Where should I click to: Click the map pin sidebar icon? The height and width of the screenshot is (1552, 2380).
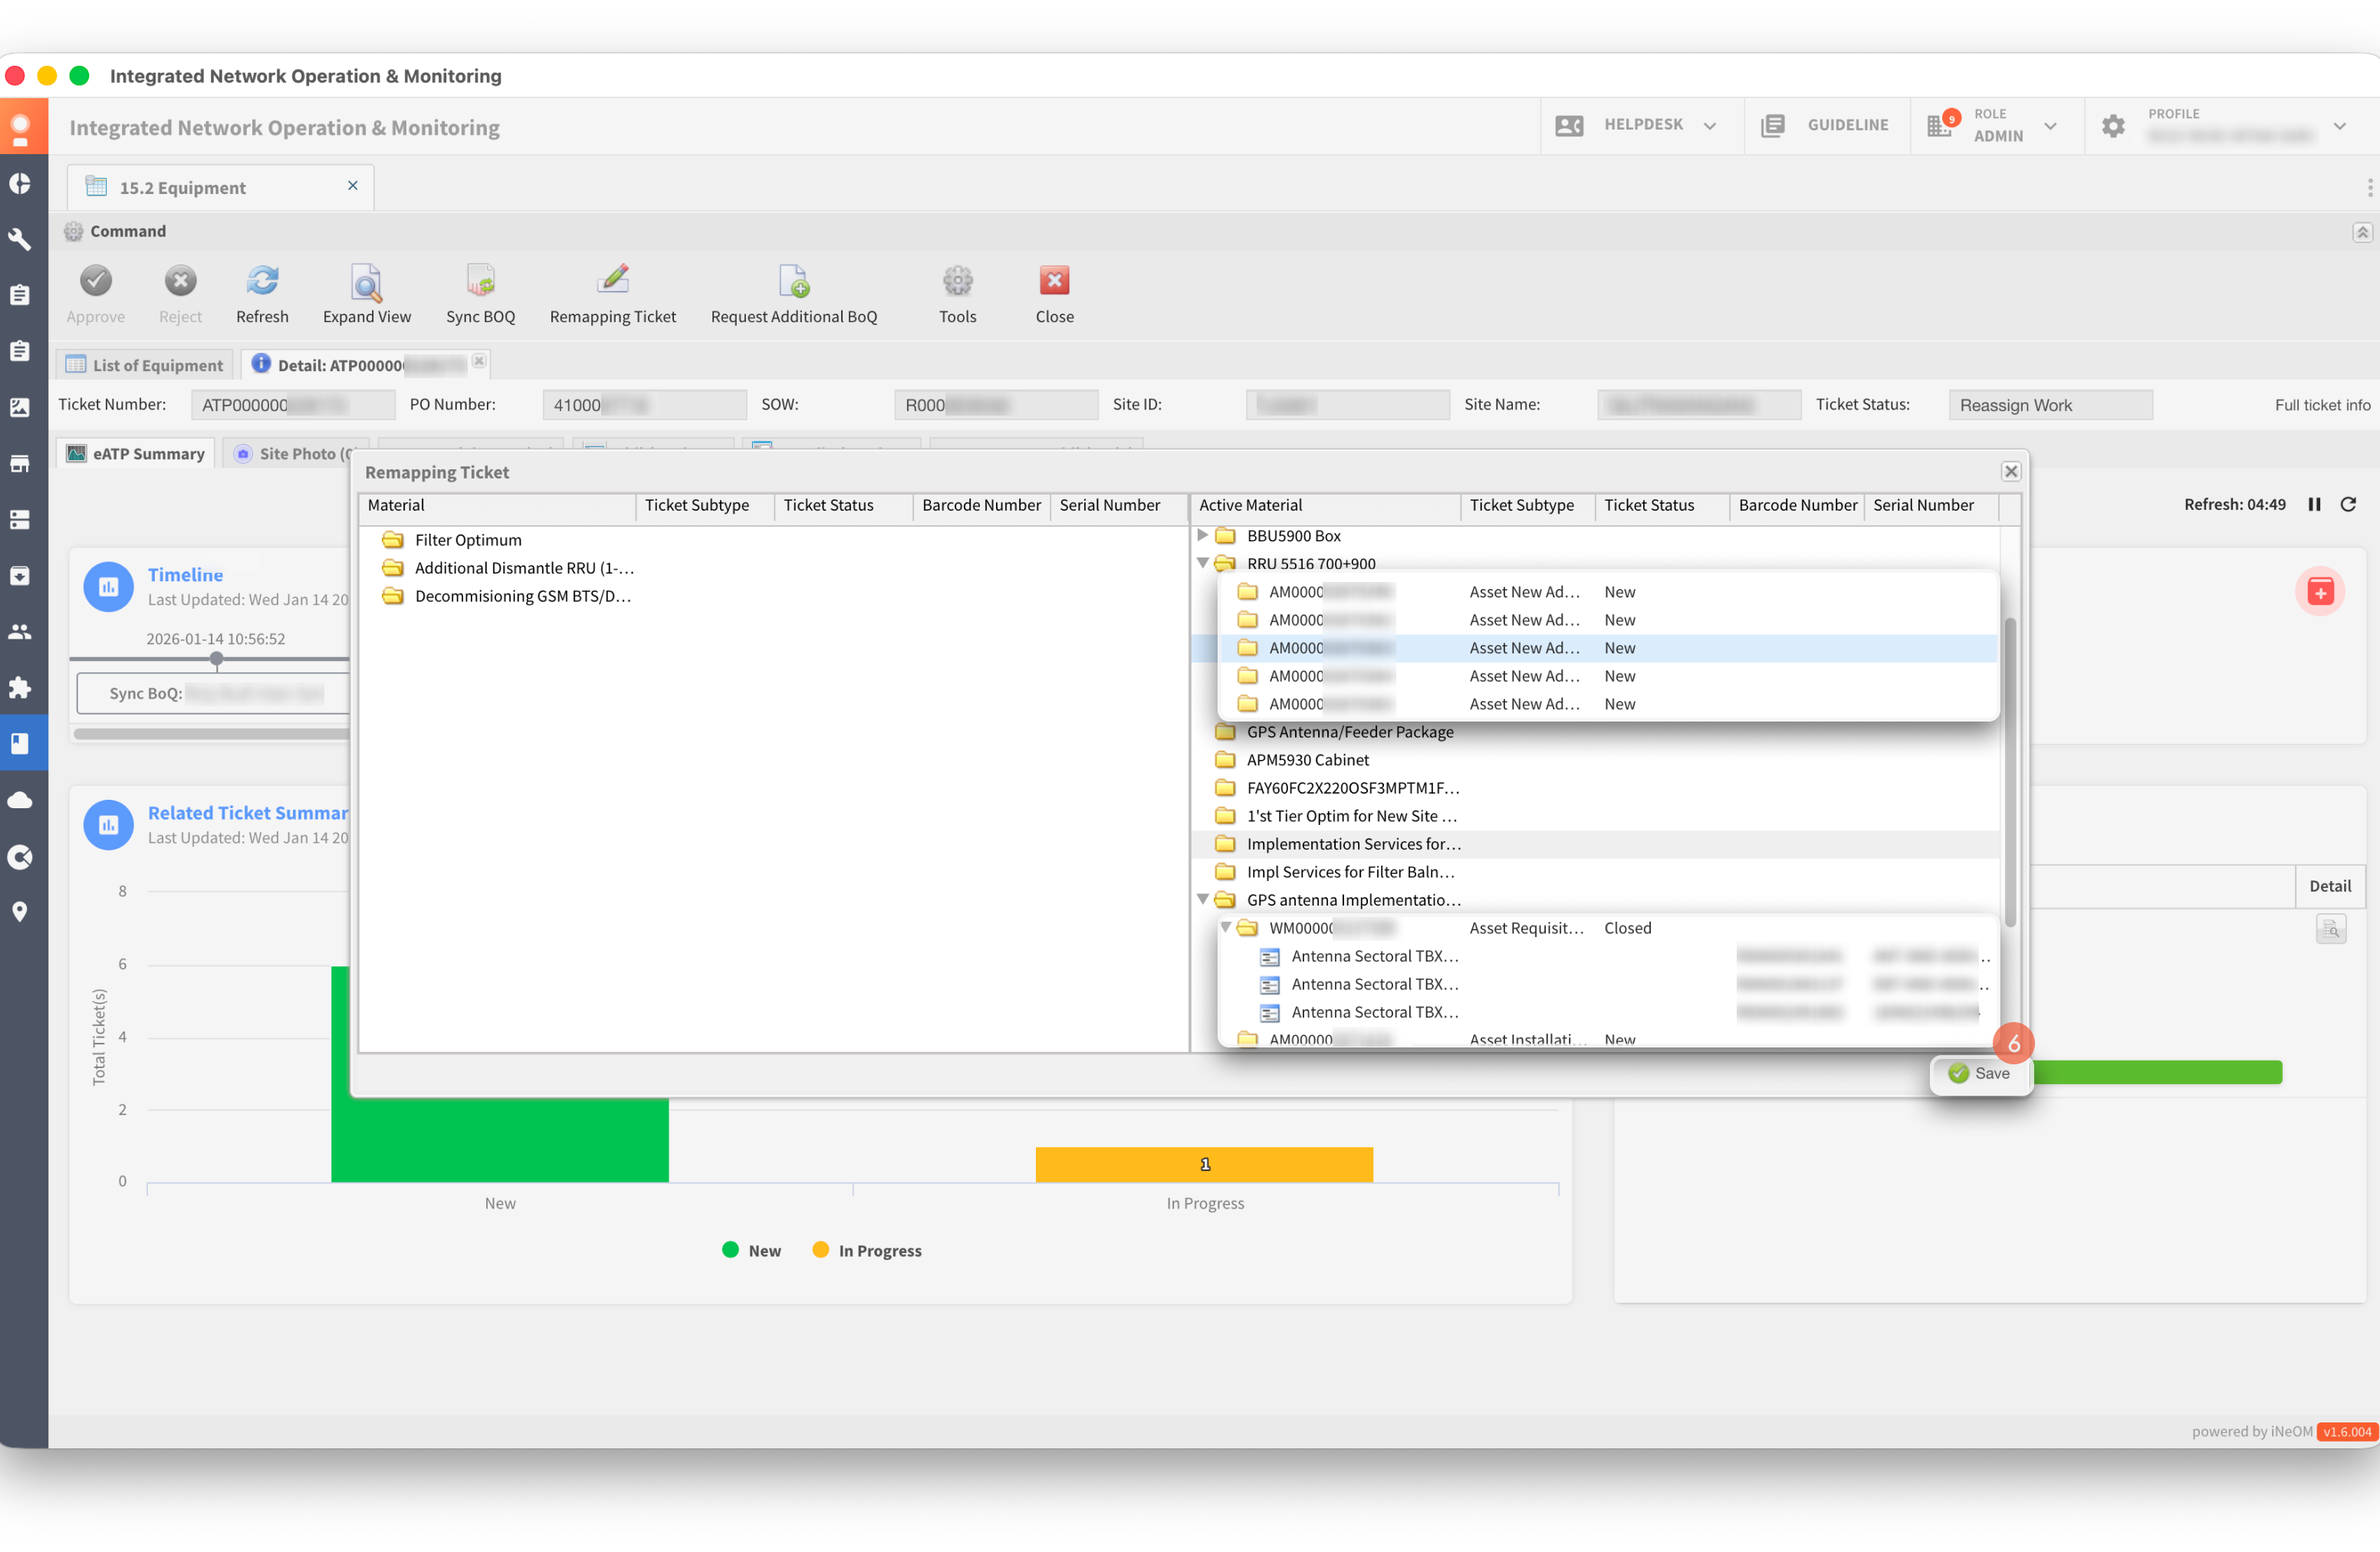20,911
